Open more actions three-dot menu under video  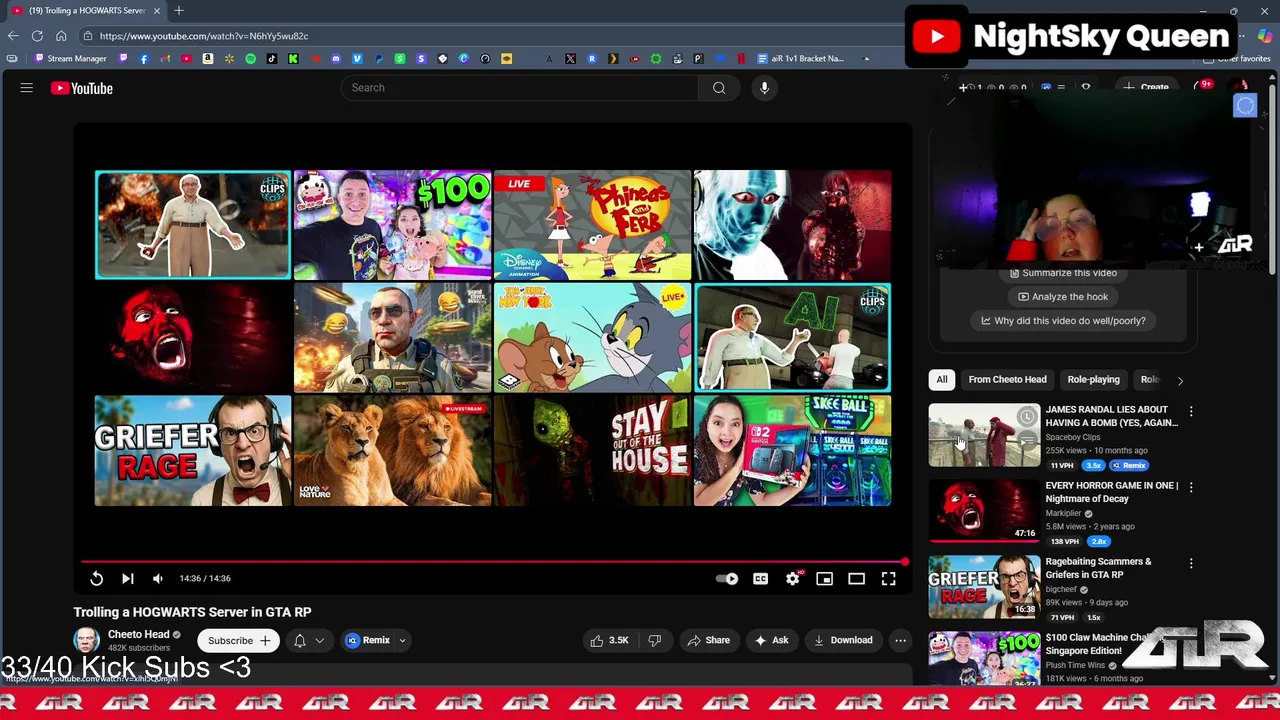pyautogui.click(x=900, y=640)
